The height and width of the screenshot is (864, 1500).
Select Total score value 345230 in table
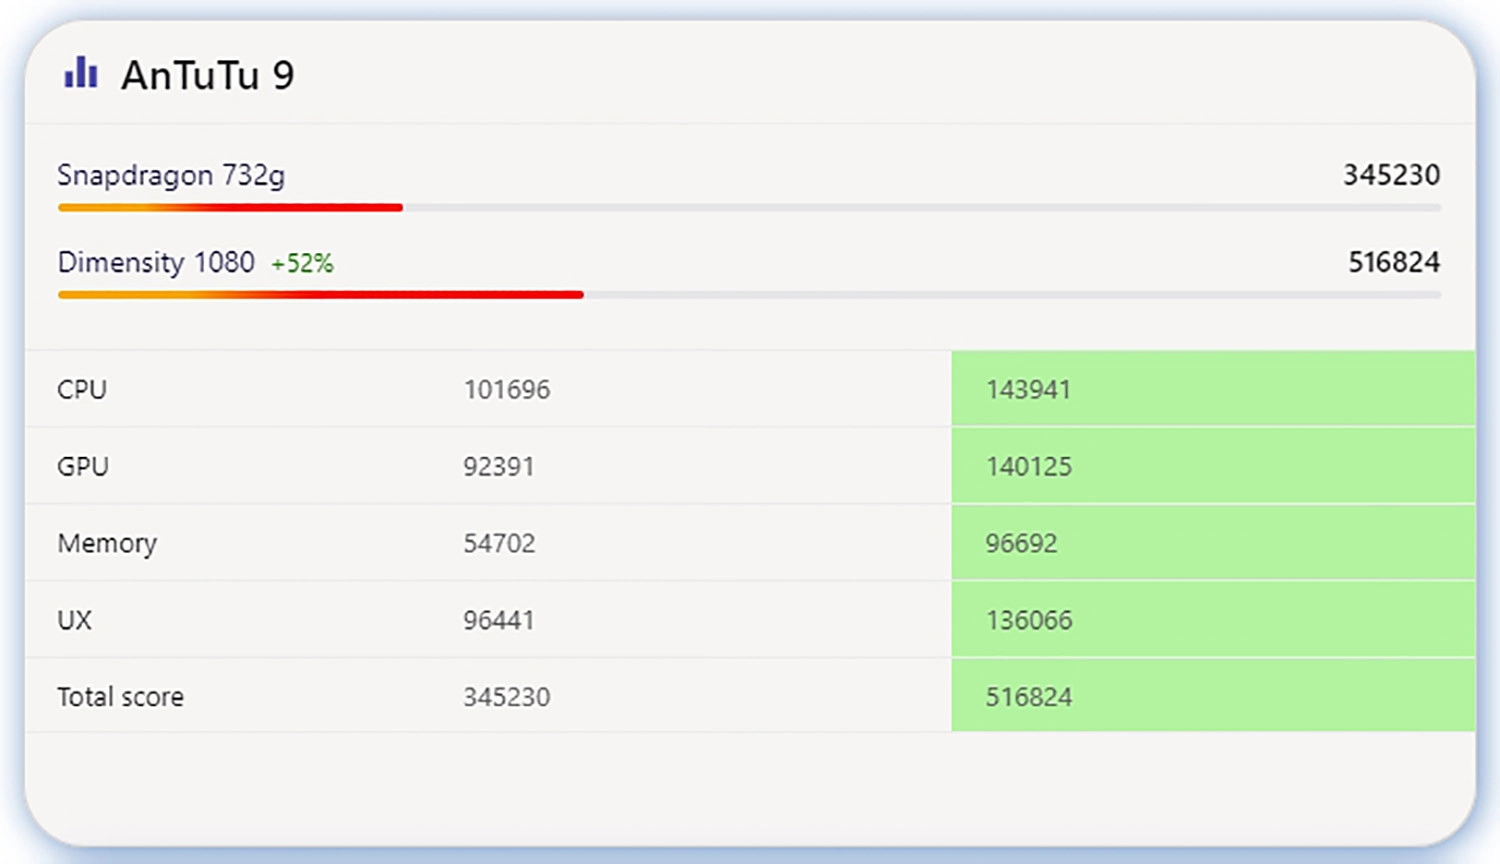(x=506, y=697)
